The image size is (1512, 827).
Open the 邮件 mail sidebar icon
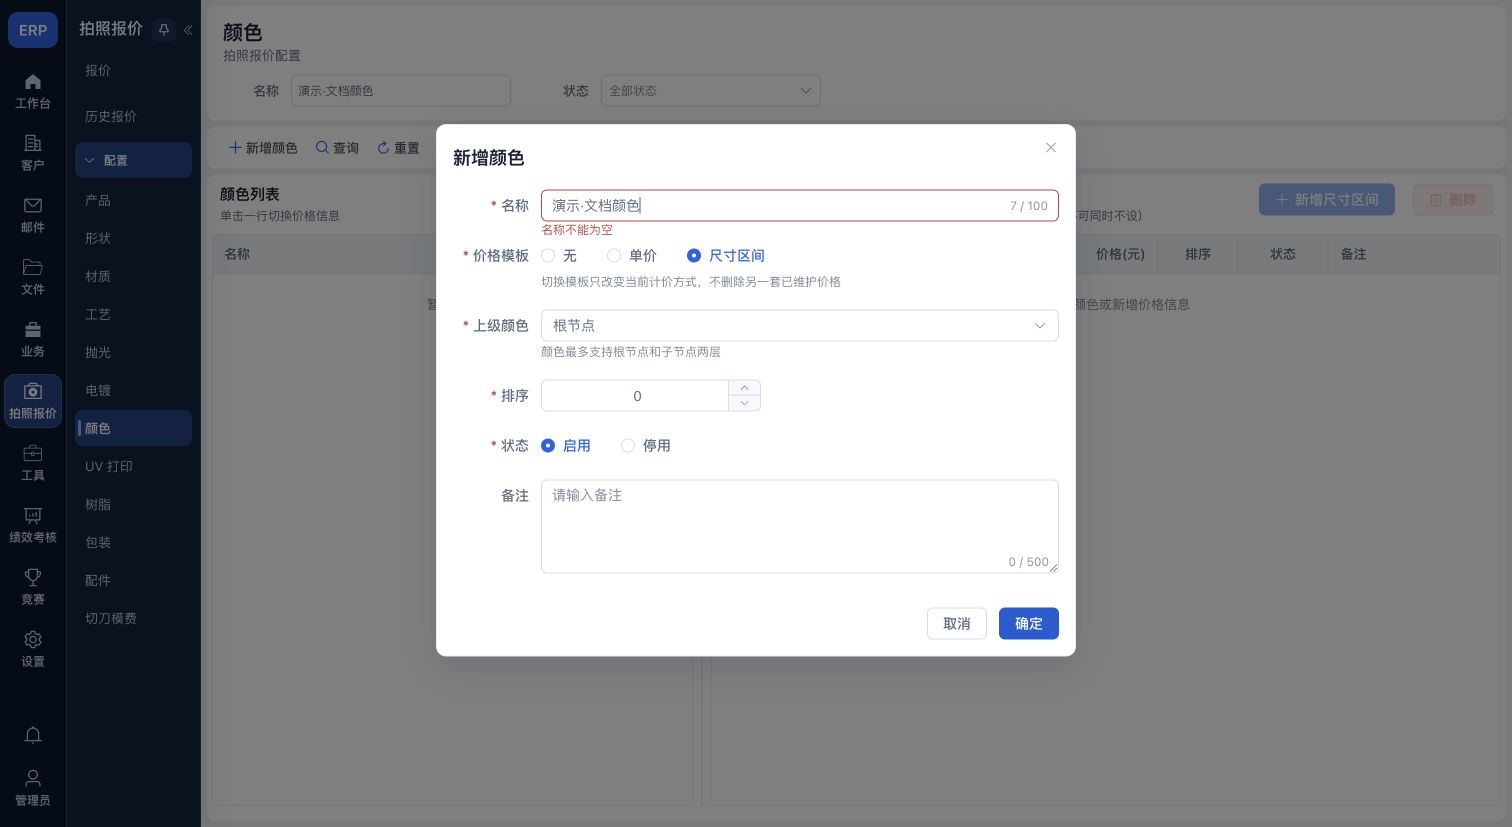click(x=33, y=215)
